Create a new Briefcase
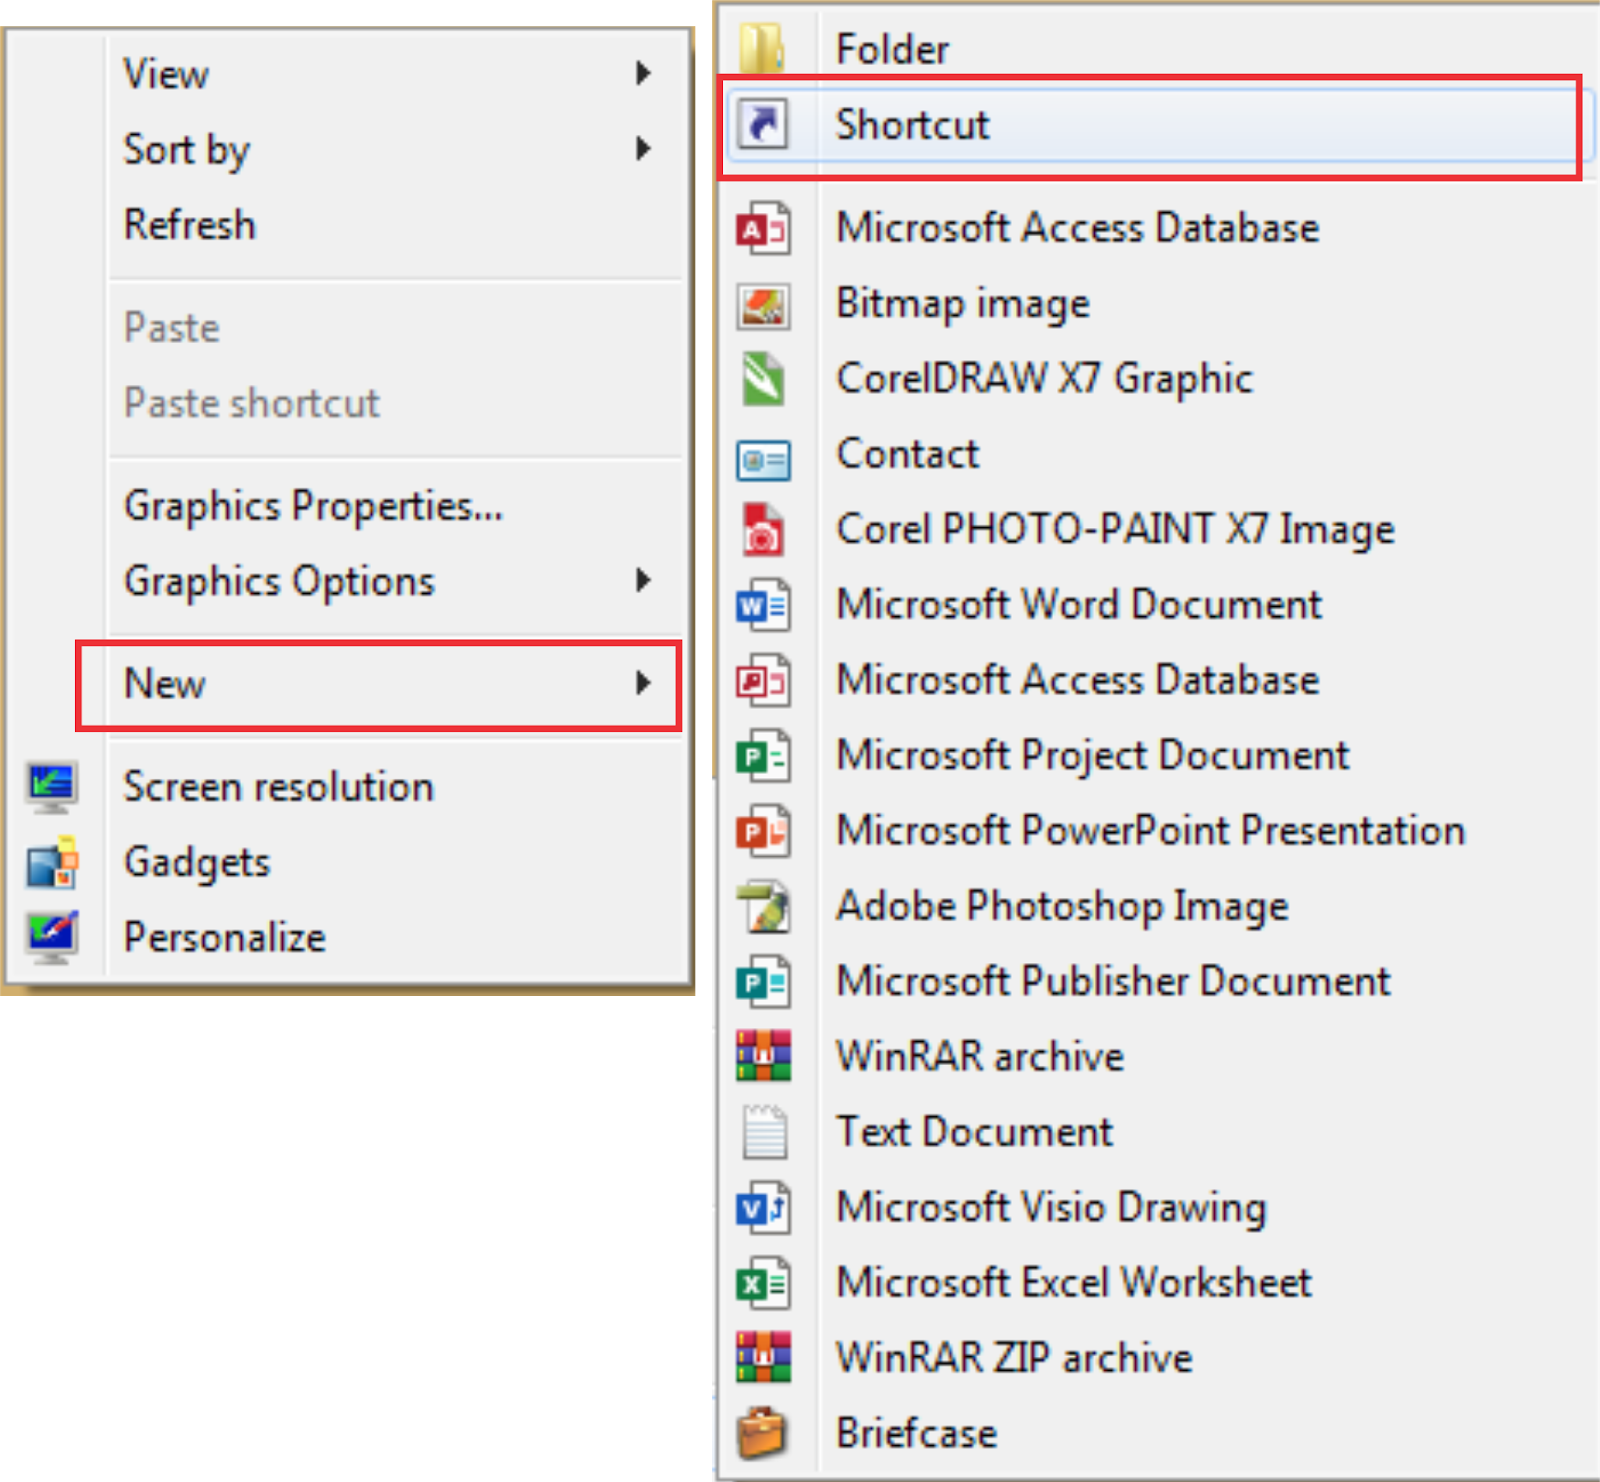Image resolution: width=1600 pixels, height=1482 pixels. point(916,1432)
